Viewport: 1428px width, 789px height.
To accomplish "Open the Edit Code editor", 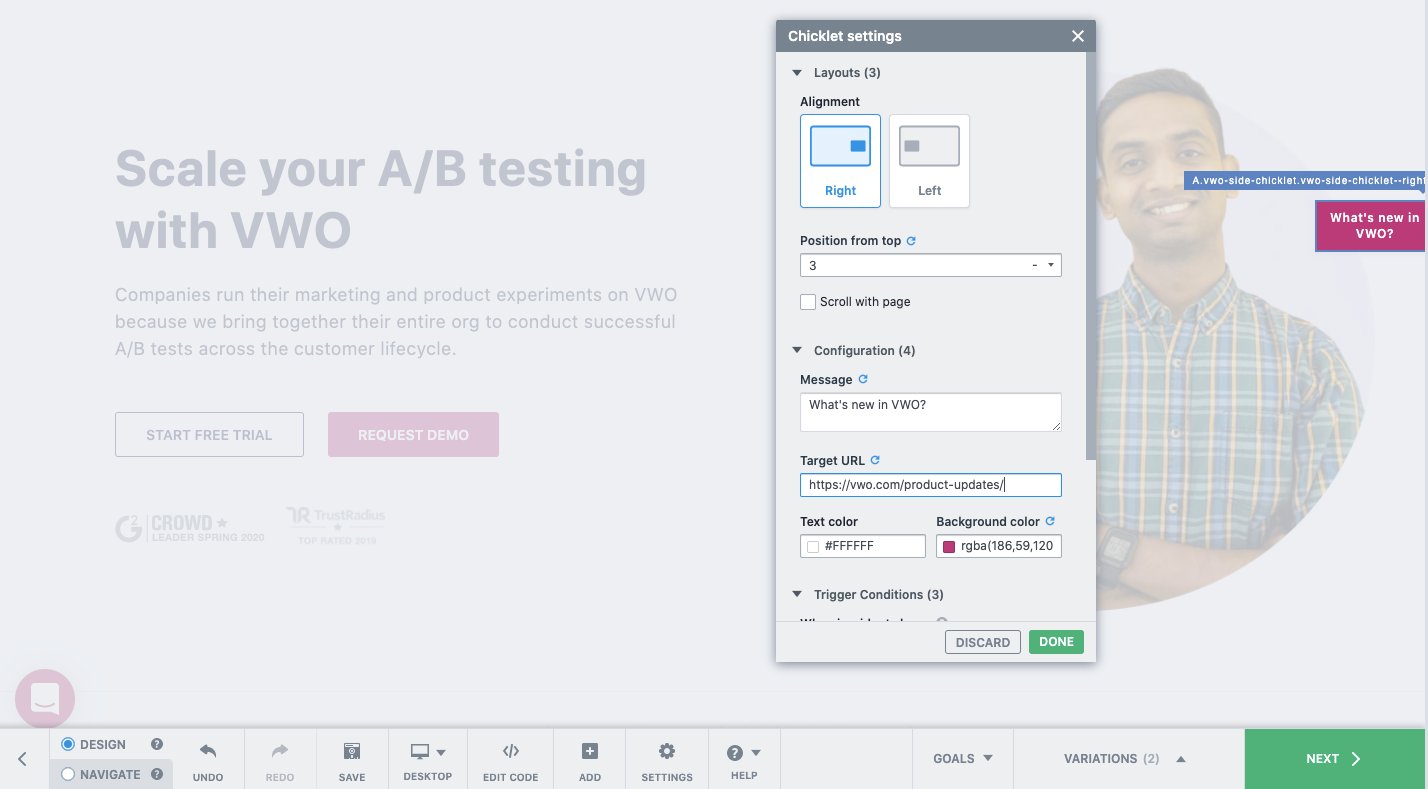I will 510,760.
